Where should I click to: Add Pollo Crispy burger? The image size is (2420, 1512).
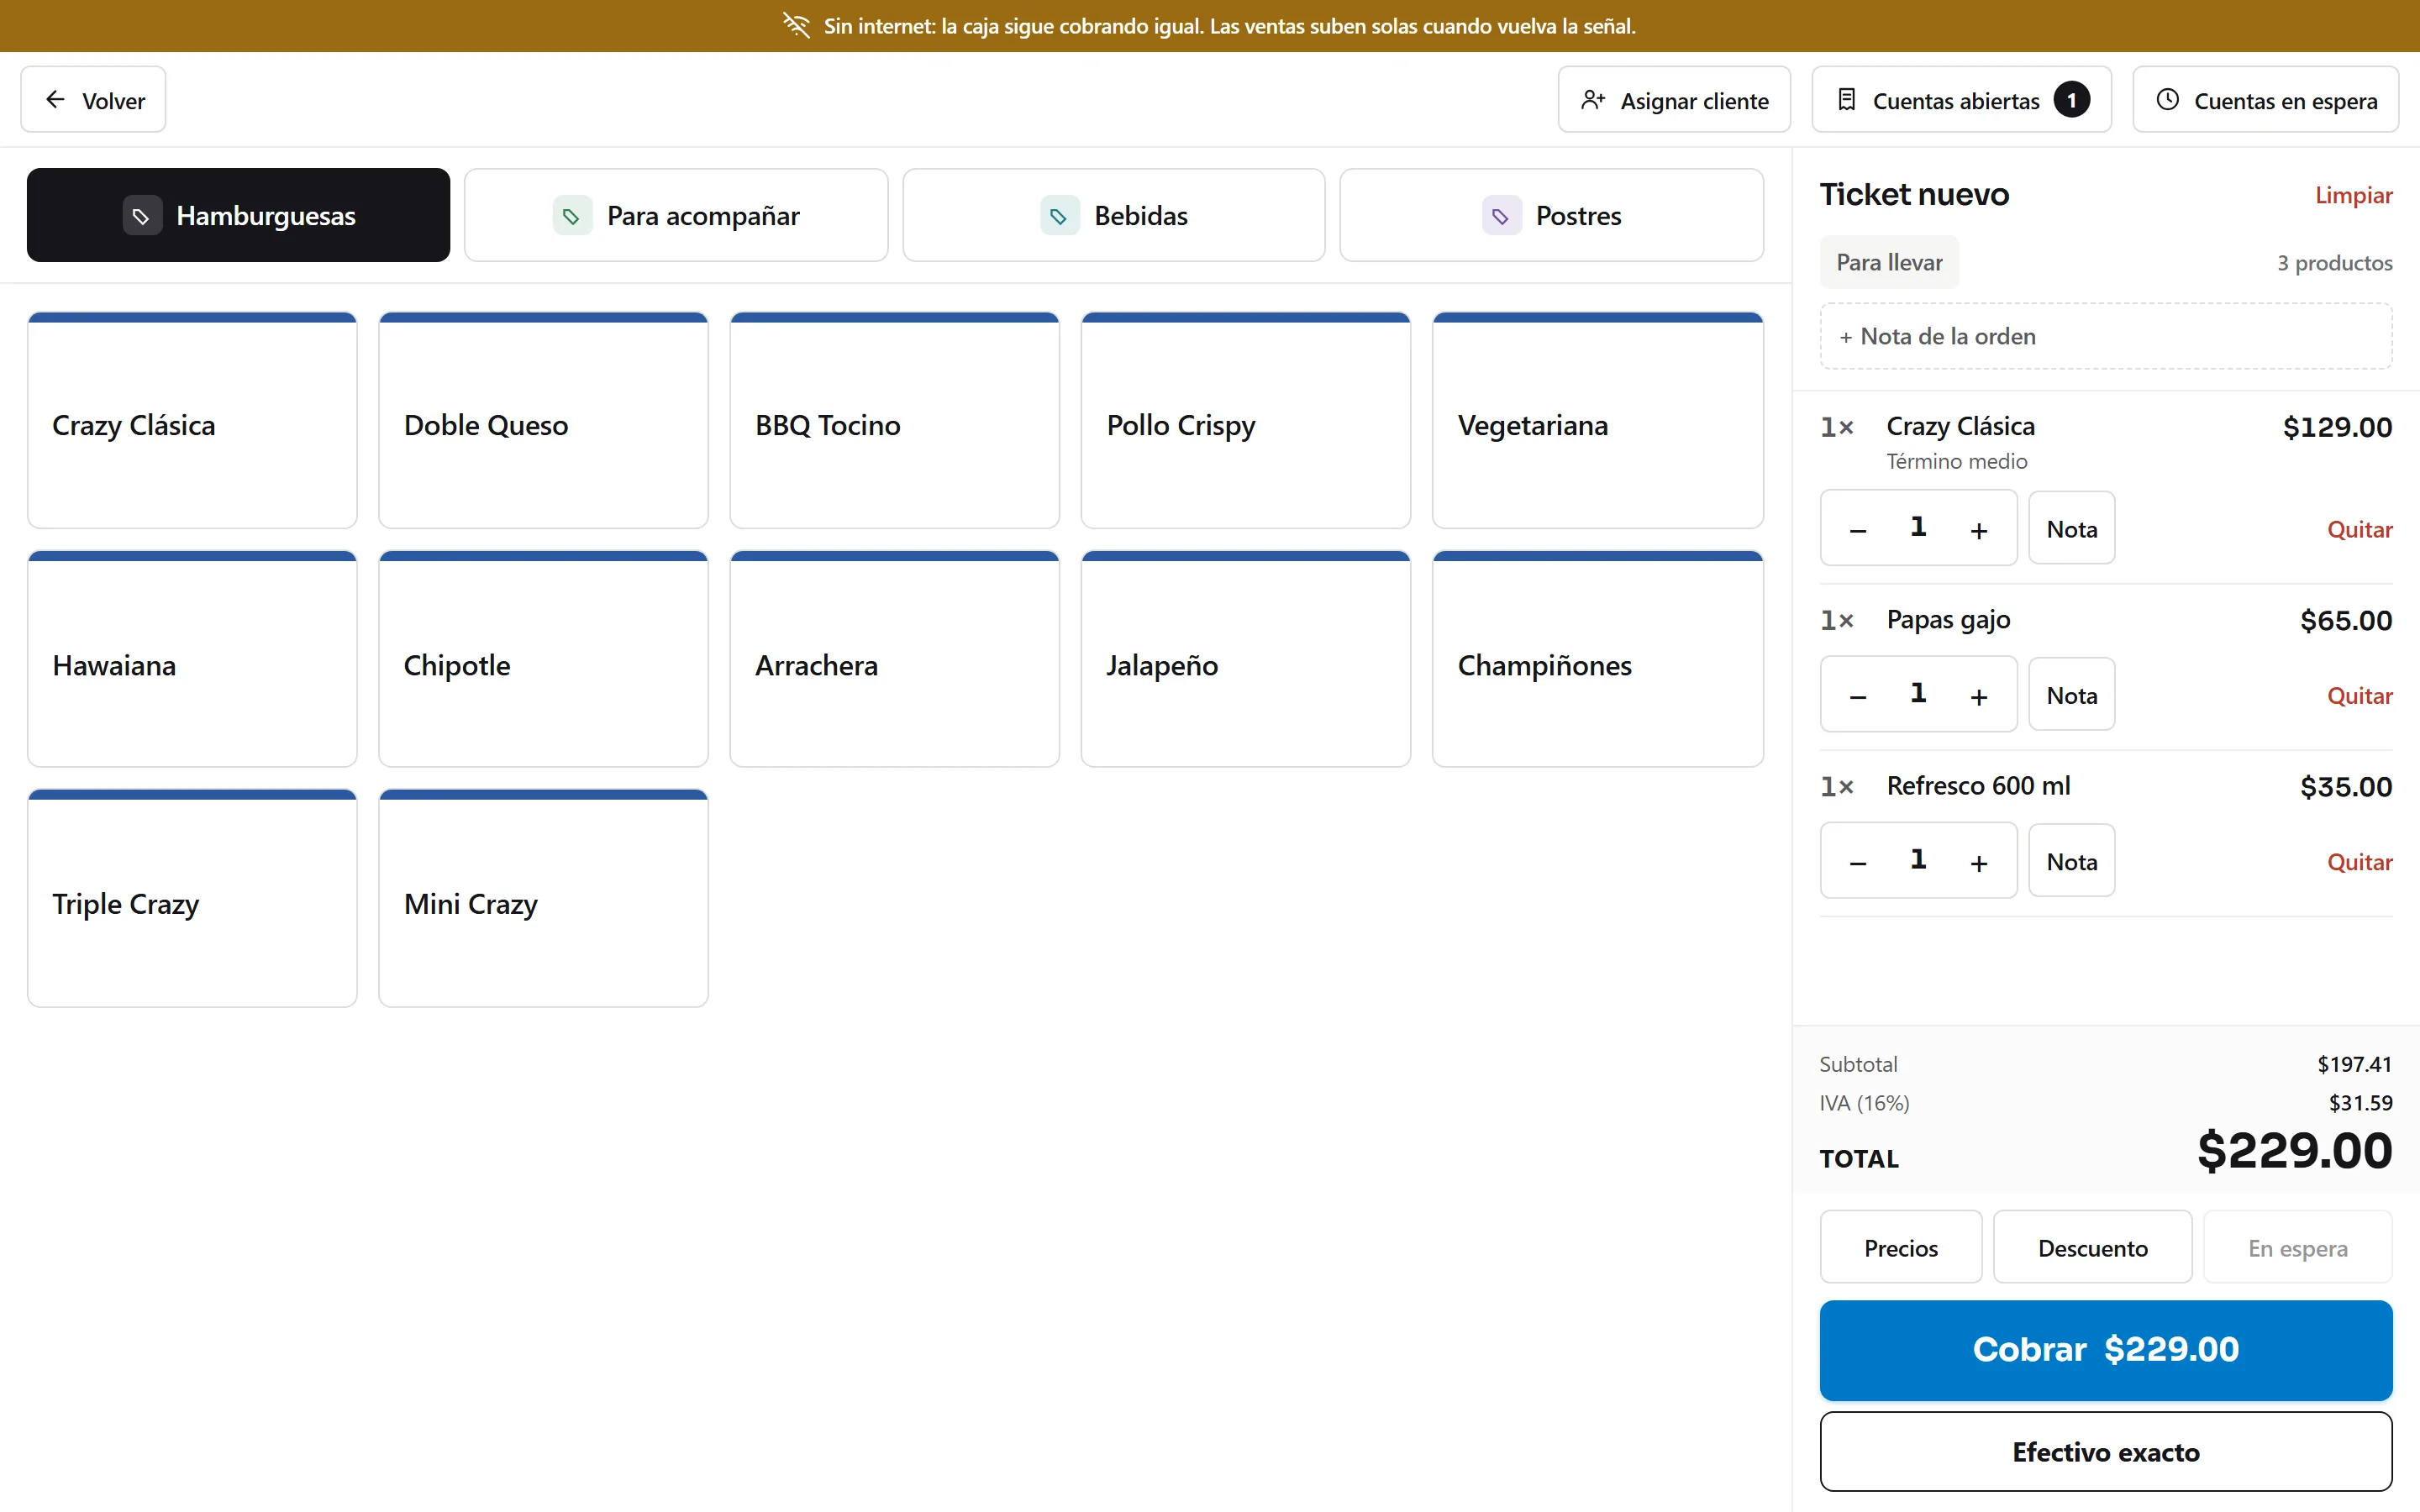pyautogui.click(x=1245, y=420)
